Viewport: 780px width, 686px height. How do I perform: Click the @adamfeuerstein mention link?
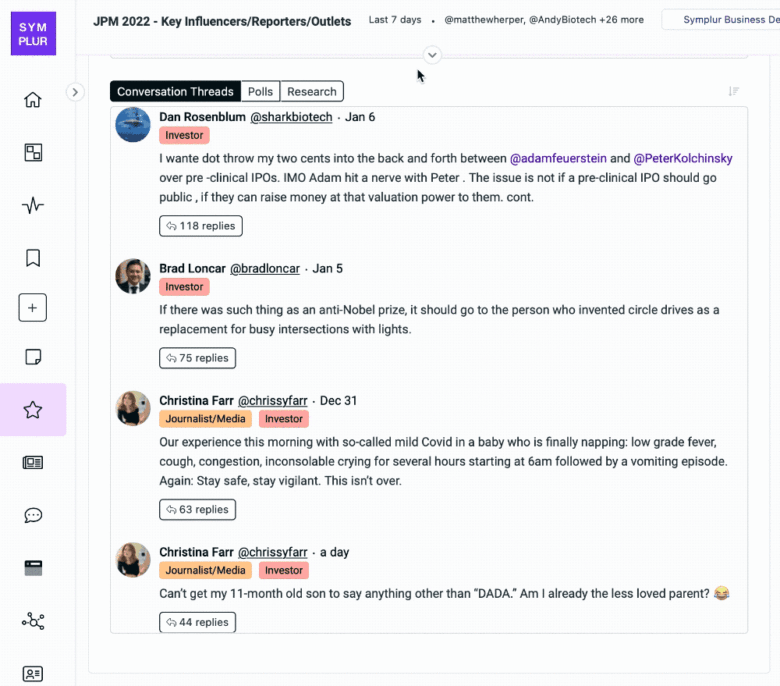[x=558, y=158]
